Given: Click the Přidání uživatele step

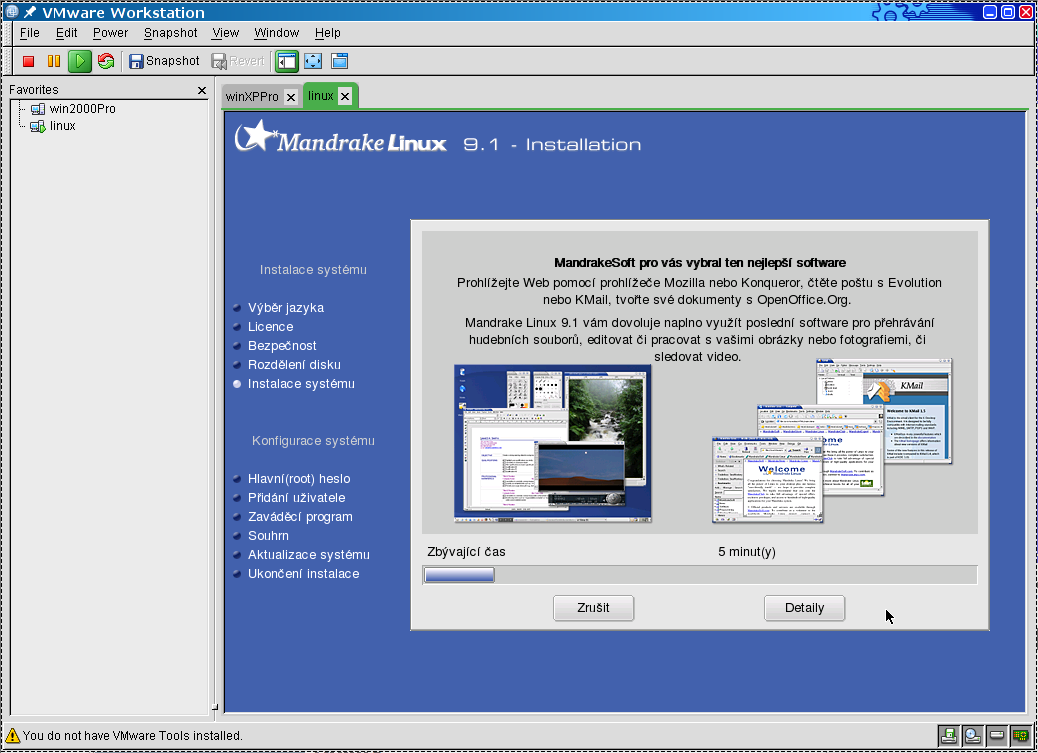Looking at the screenshot, I should tap(296, 498).
